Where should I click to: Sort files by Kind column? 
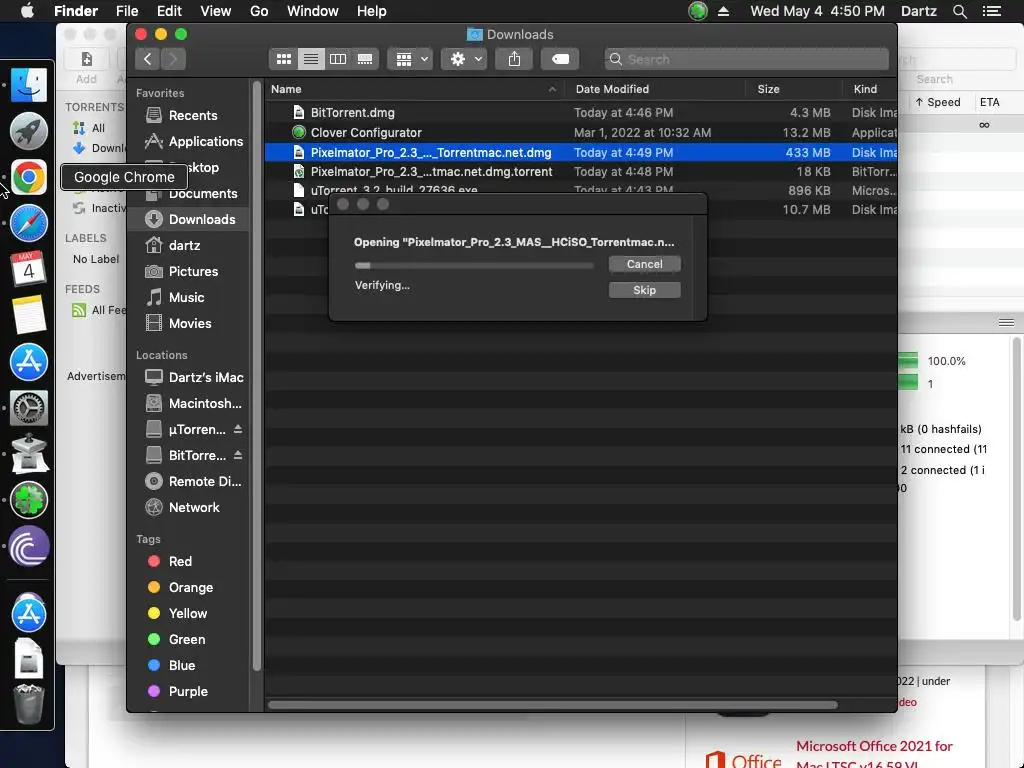coord(869,89)
